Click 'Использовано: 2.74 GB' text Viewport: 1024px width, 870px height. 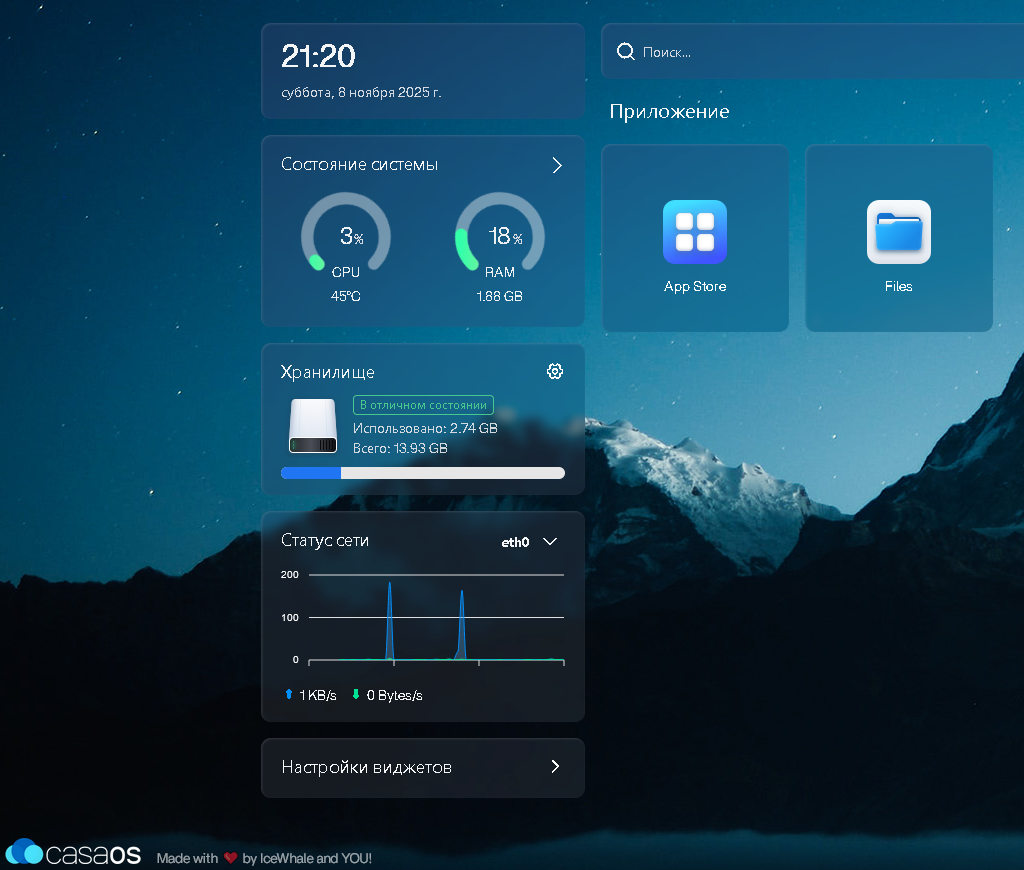(425, 428)
